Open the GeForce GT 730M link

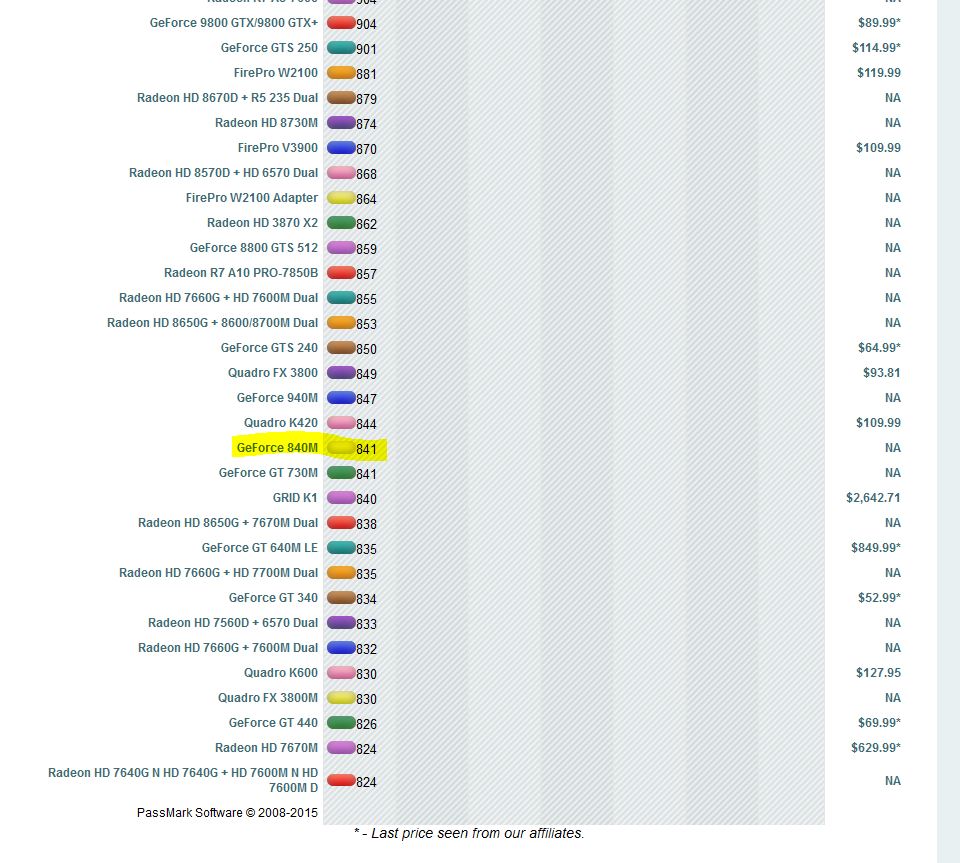268,473
